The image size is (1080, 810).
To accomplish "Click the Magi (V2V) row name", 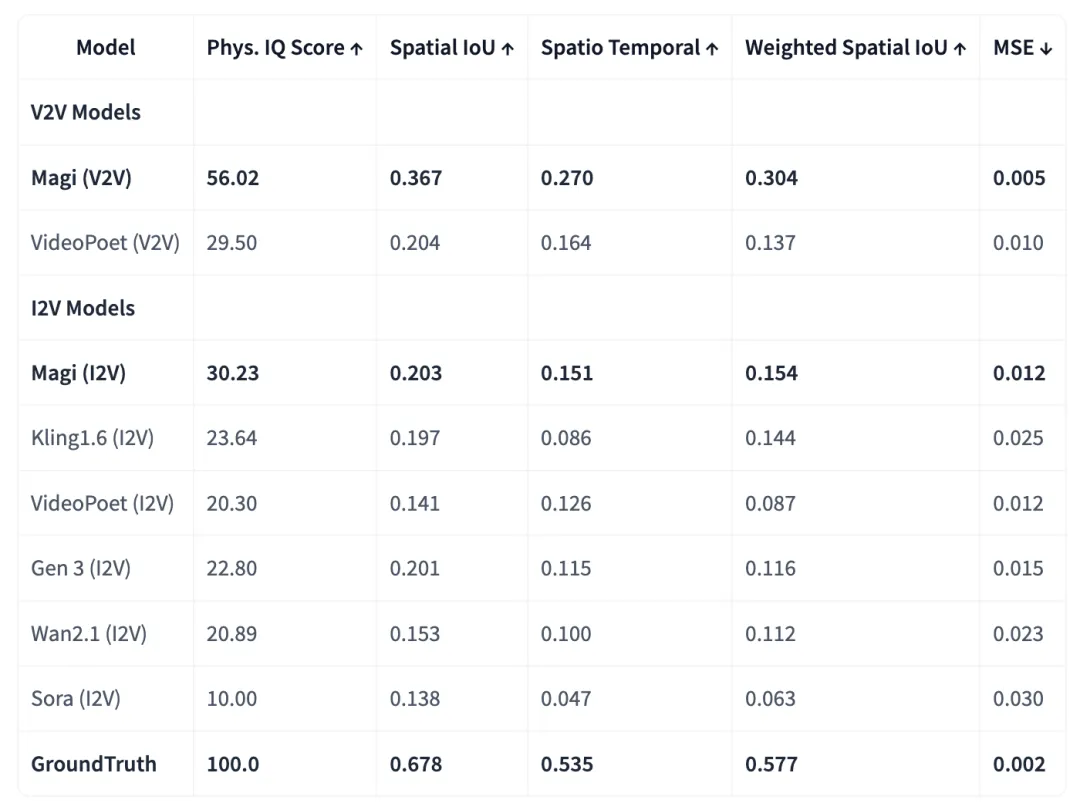I will [x=81, y=178].
